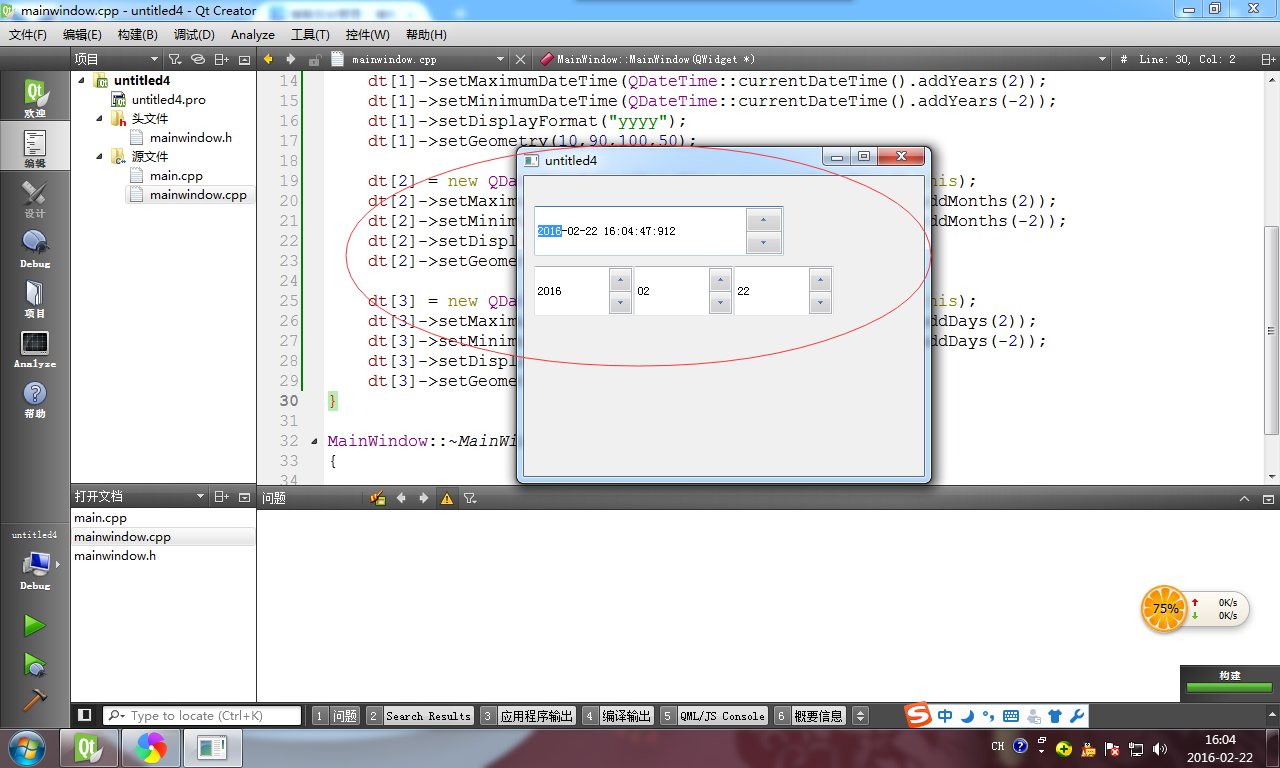Open the 编辑 (Edit) mode
The image size is (1280, 768).
coord(35,148)
